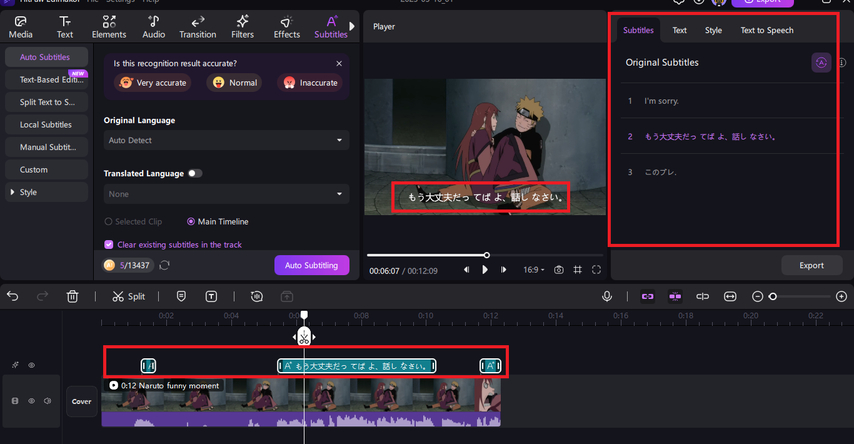
Task: Open the Effects panel
Action: (286, 27)
